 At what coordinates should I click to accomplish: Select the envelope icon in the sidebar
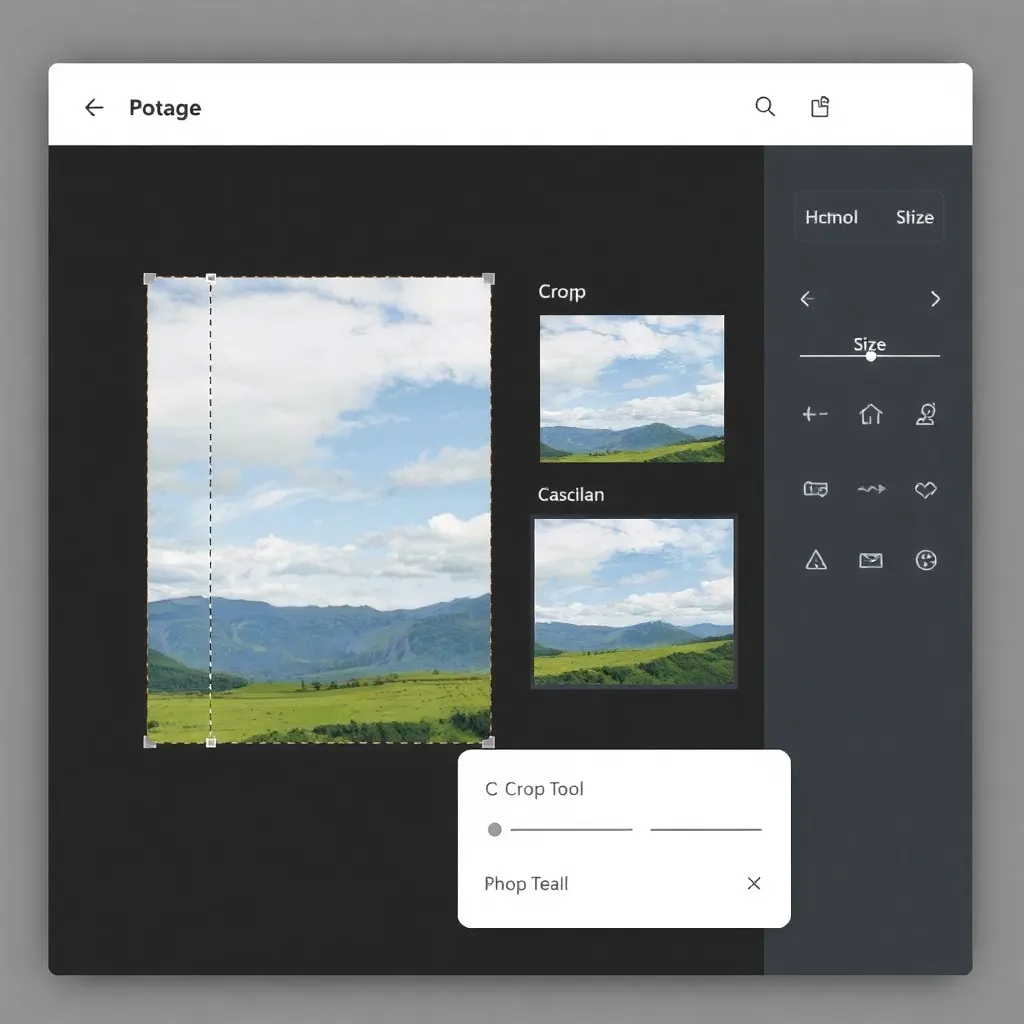click(x=870, y=560)
